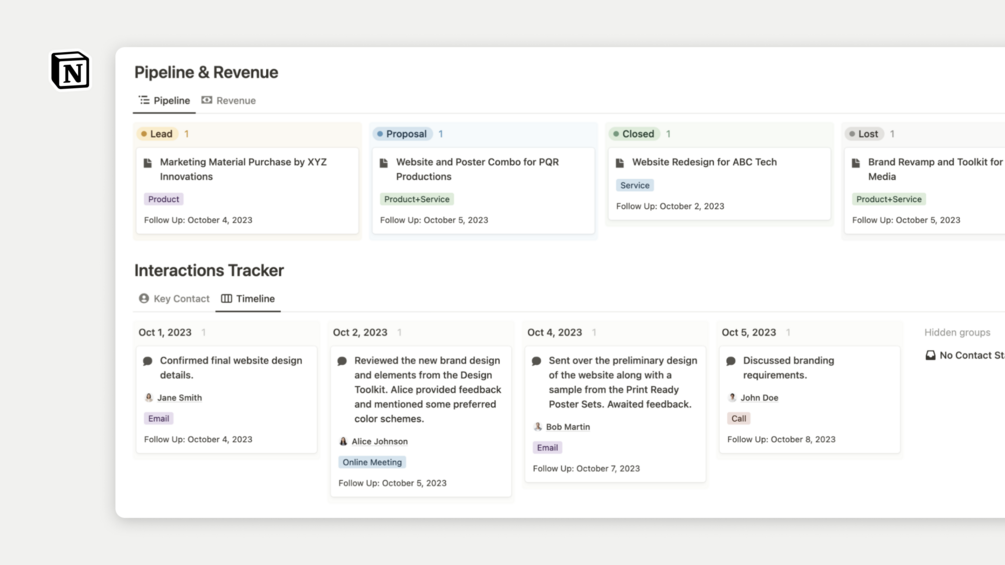Click the Oct 4, 2023 column header

pyautogui.click(x=554, y=333)
